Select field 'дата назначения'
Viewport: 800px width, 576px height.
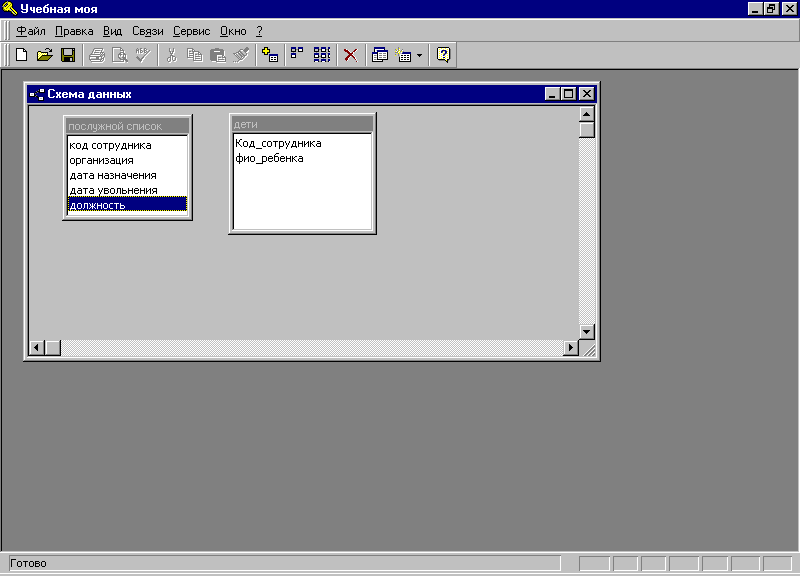(x=128, y=175)
